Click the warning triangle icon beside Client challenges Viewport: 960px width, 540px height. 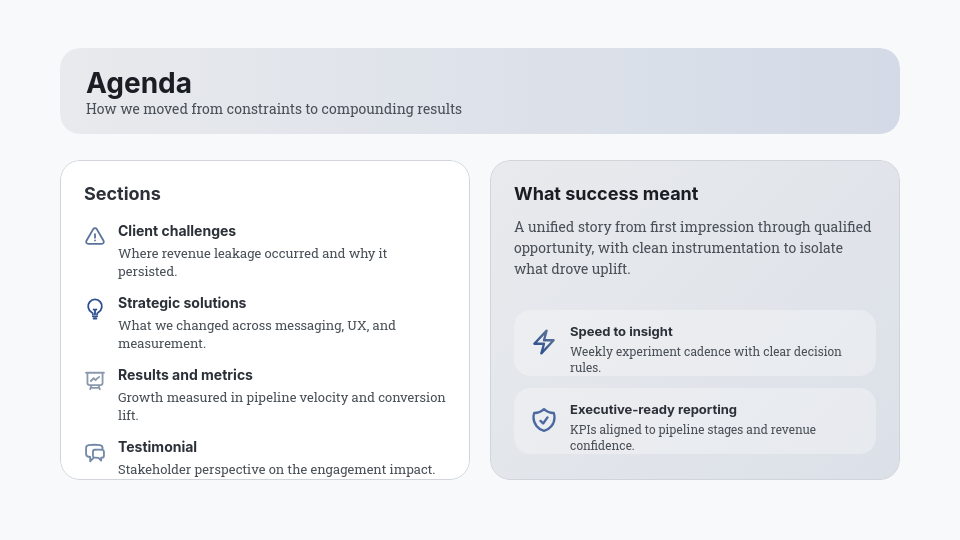[95, 236]
